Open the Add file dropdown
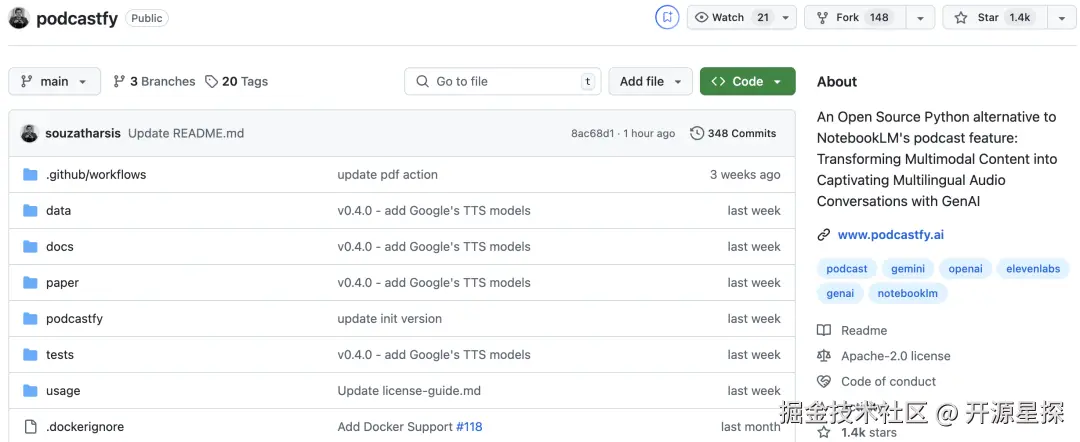The image size is (1080, 442). coord(650,82)
